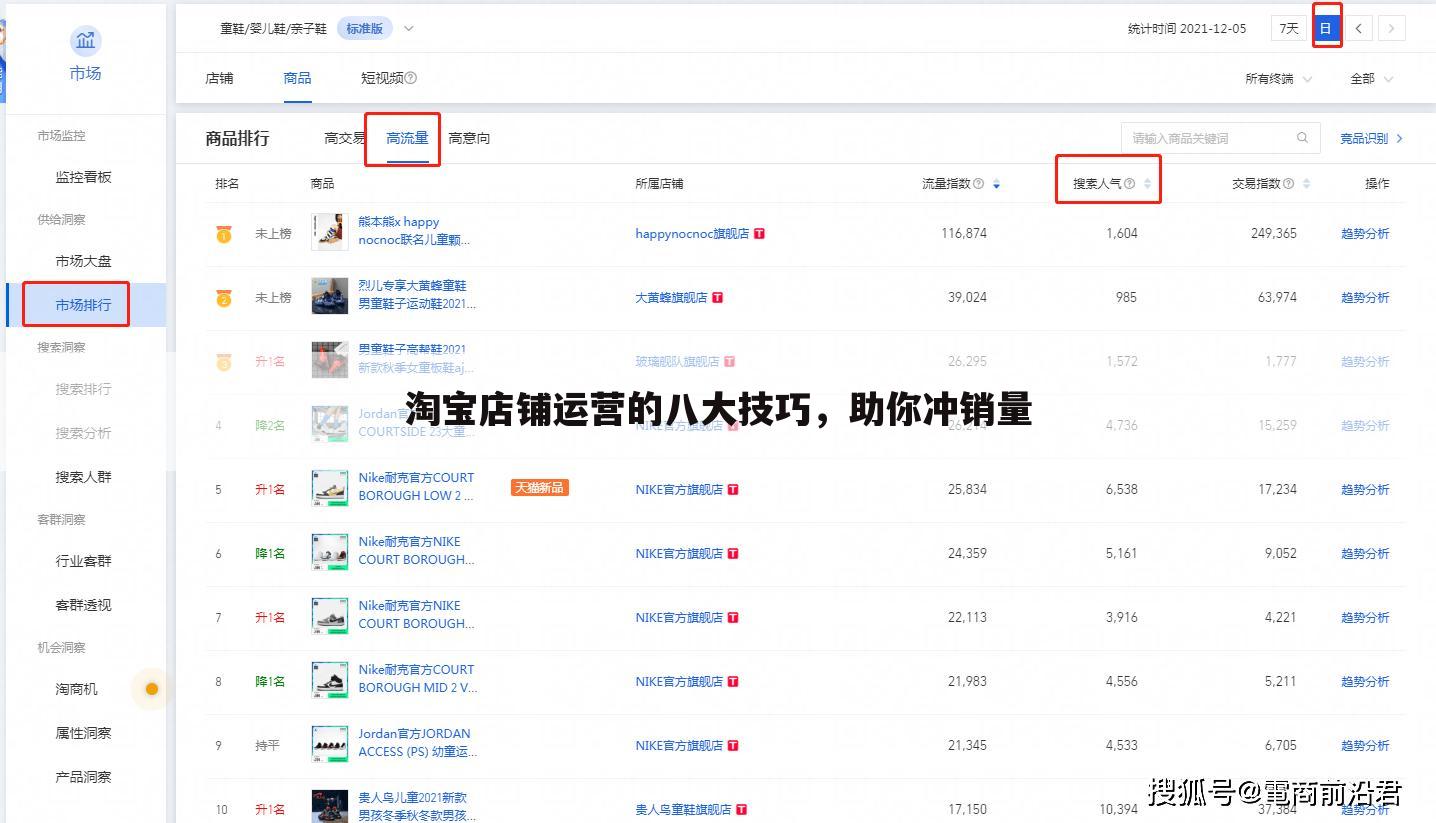The width and height of the screenshot is (1436, 823).
Task: Open thumbnail of Nike COURT BOROUGH LOW 2
Action: point(330,488)
